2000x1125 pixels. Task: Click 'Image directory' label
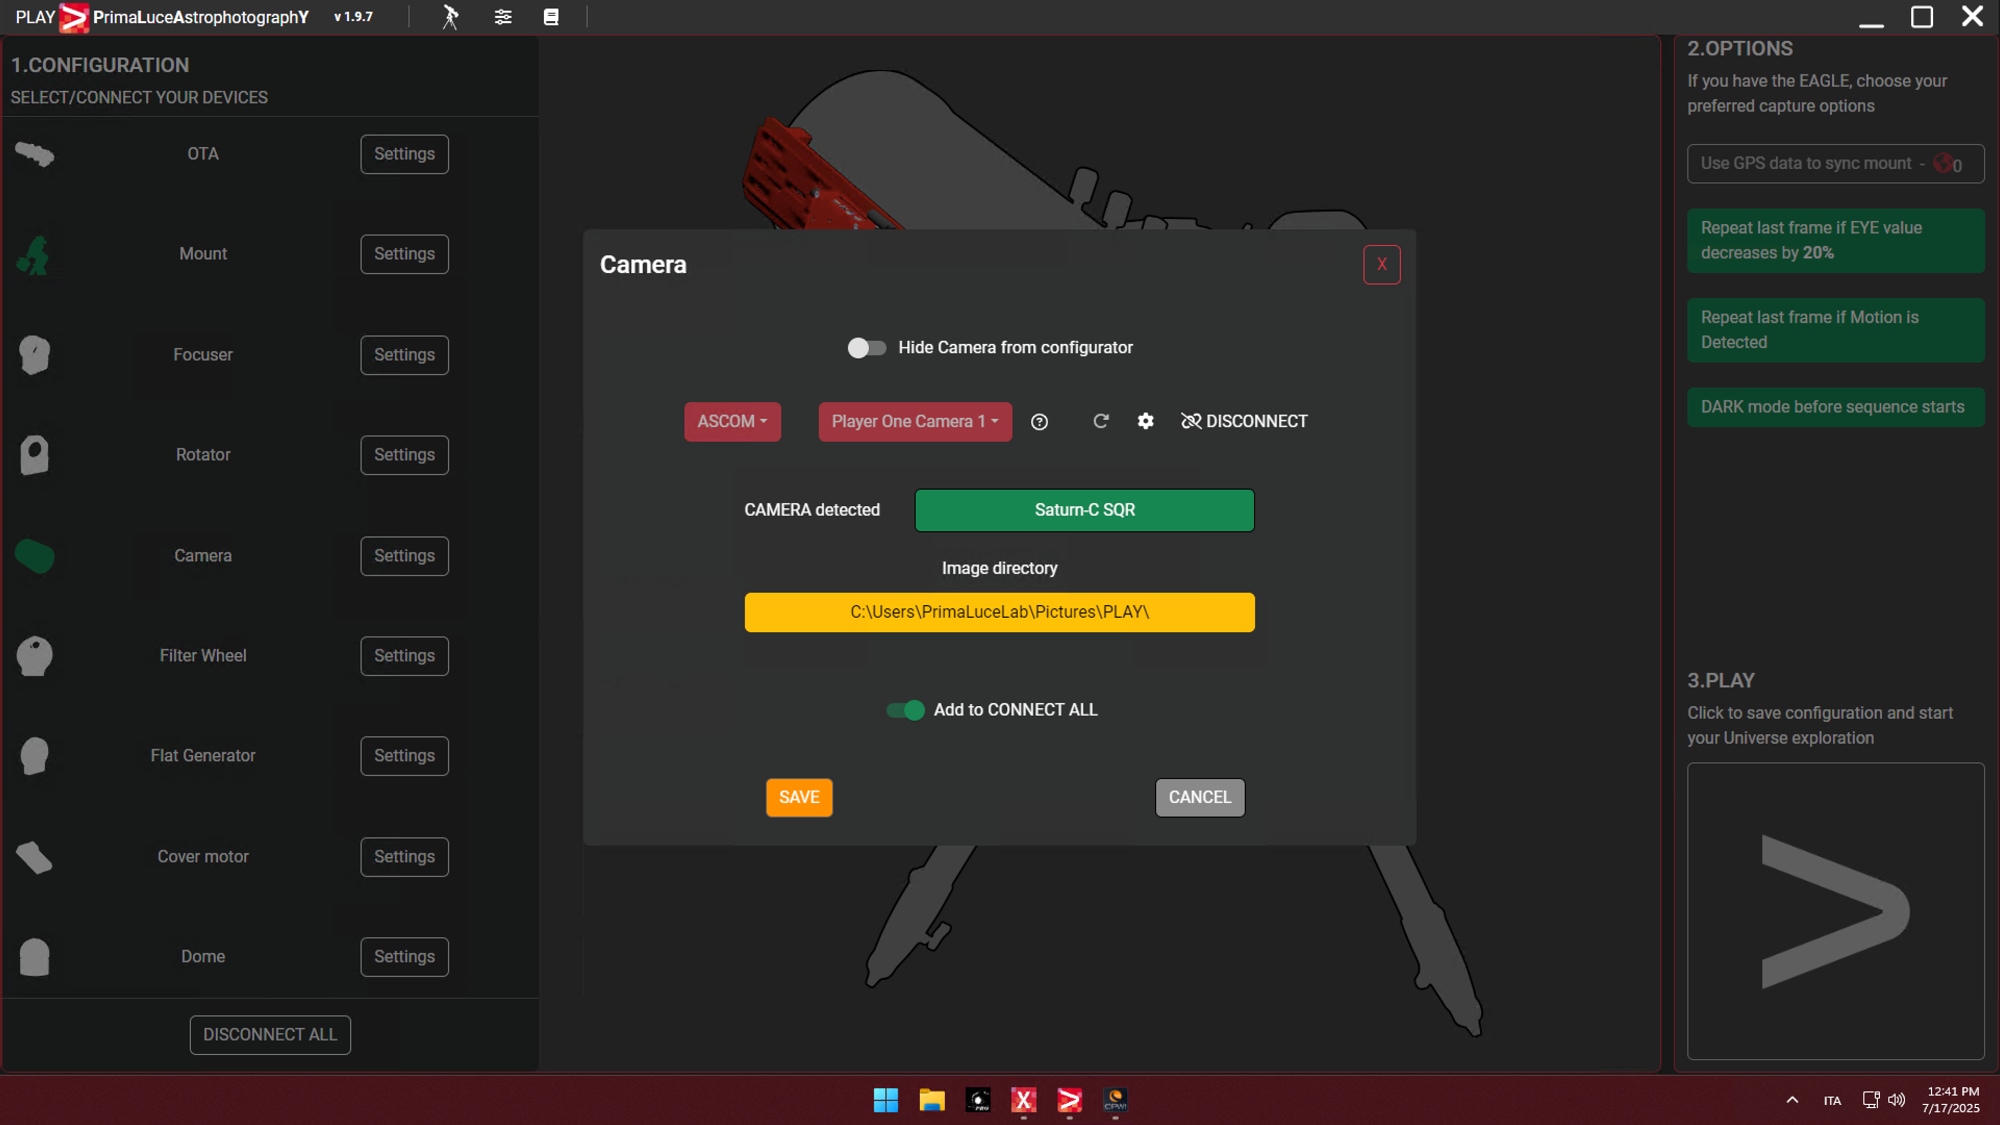(999, 568)
